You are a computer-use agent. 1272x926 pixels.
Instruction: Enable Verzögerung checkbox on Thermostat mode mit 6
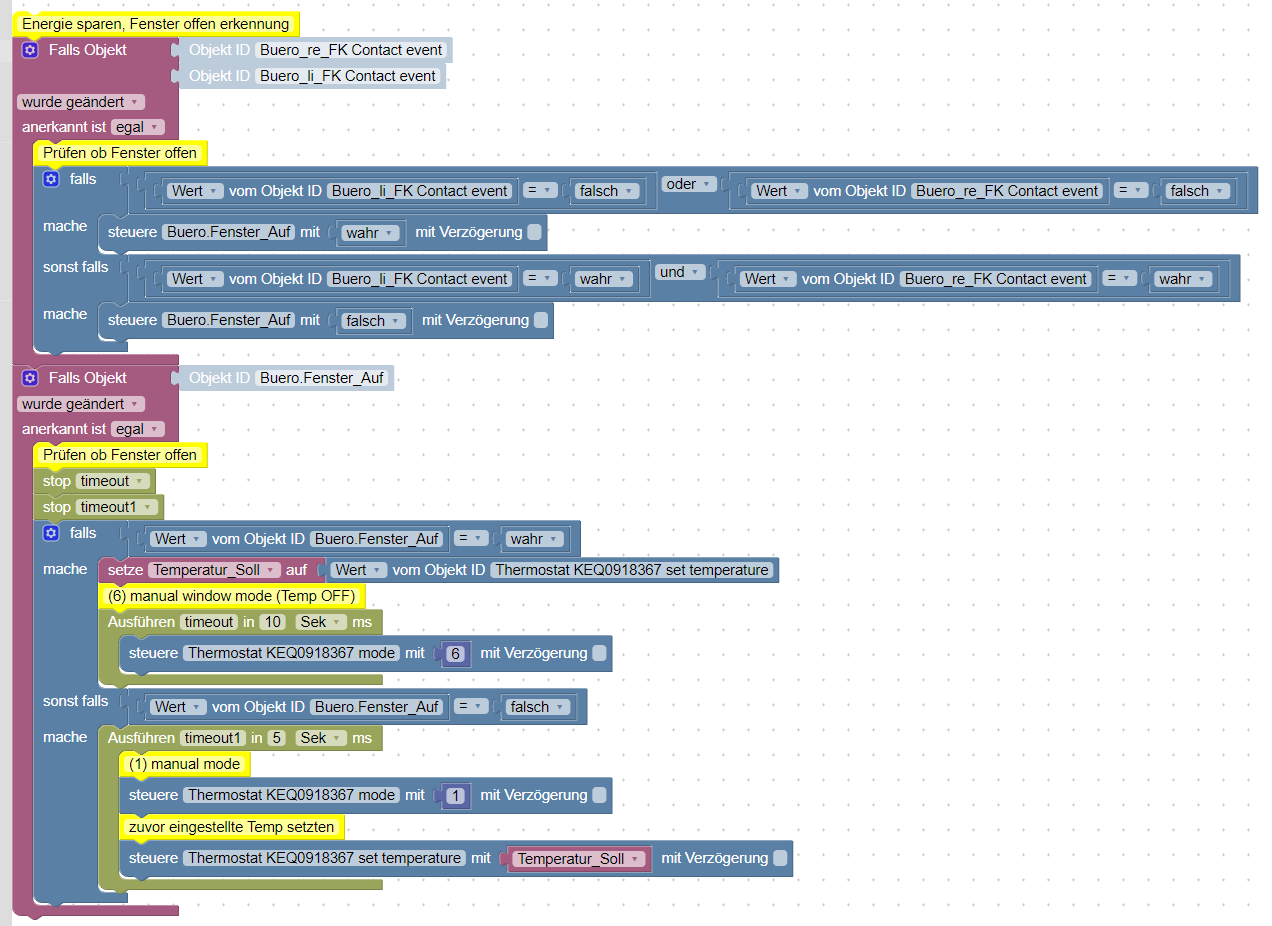point(599,653)
